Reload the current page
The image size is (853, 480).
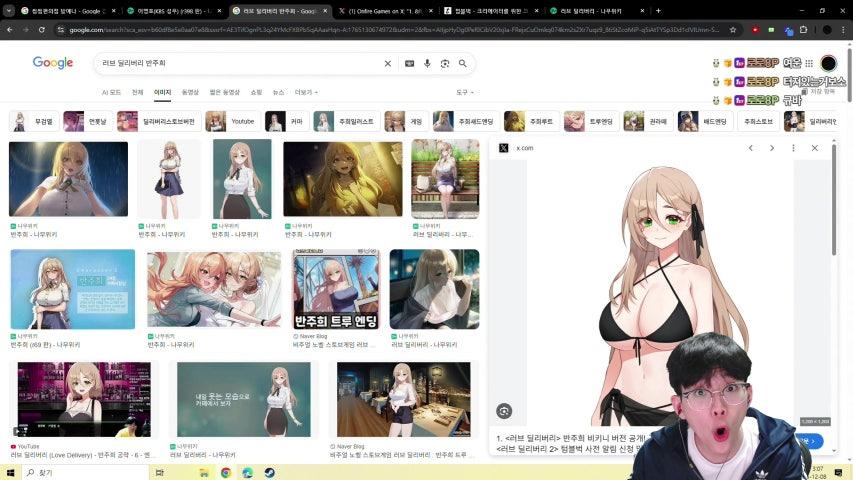tap(41, 29)
